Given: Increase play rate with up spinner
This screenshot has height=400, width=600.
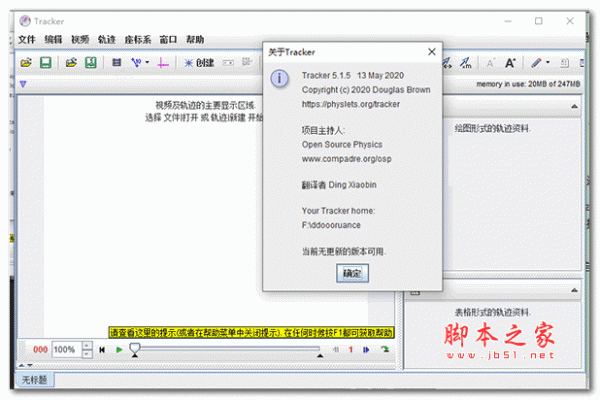Looking at the screenshot, I should pyautogui.click(x=87, y=345).
